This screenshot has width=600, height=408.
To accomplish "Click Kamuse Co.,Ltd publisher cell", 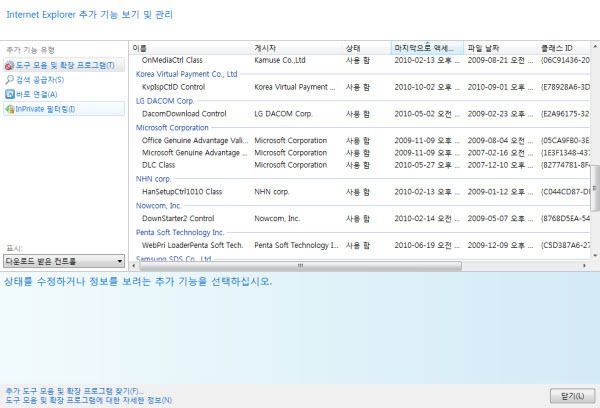I will click(280, 60).
